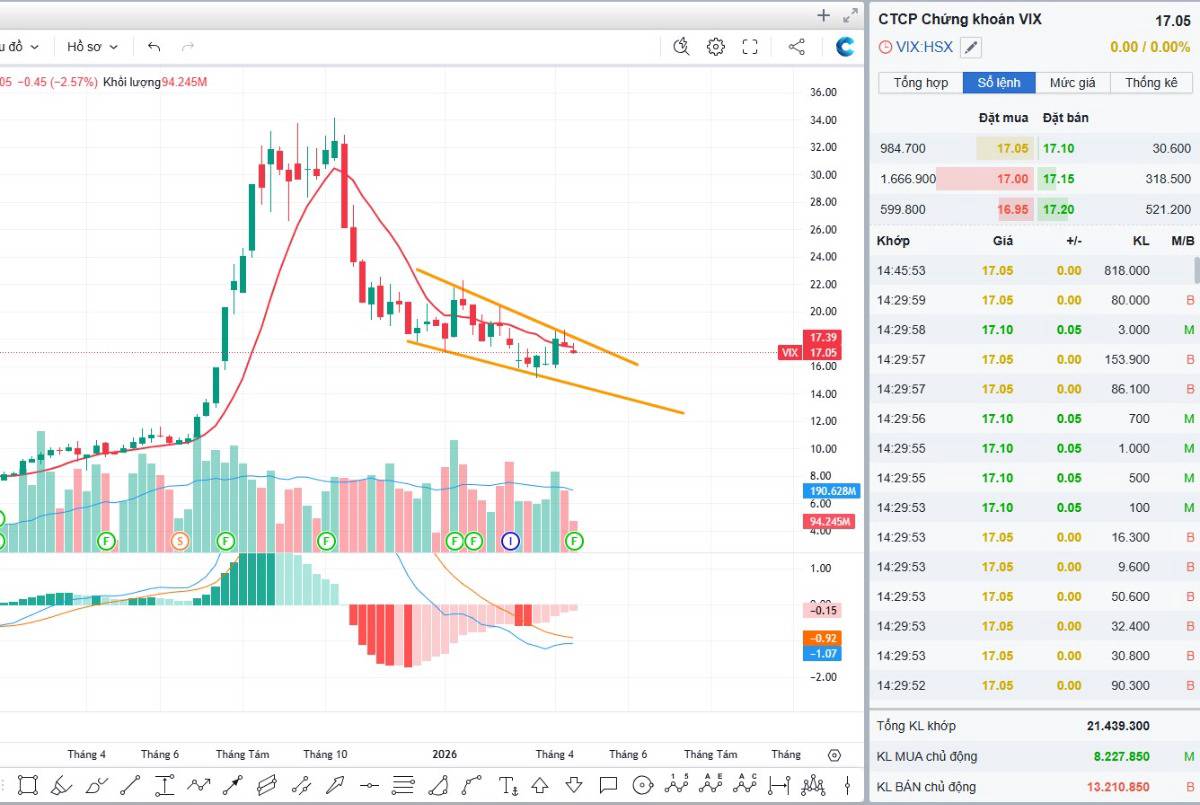This screenshot has height=805, width=1200.
Task: Expand the chart panel with diagonal arrows
Action: pyautogui.click(x=851, y=15)
